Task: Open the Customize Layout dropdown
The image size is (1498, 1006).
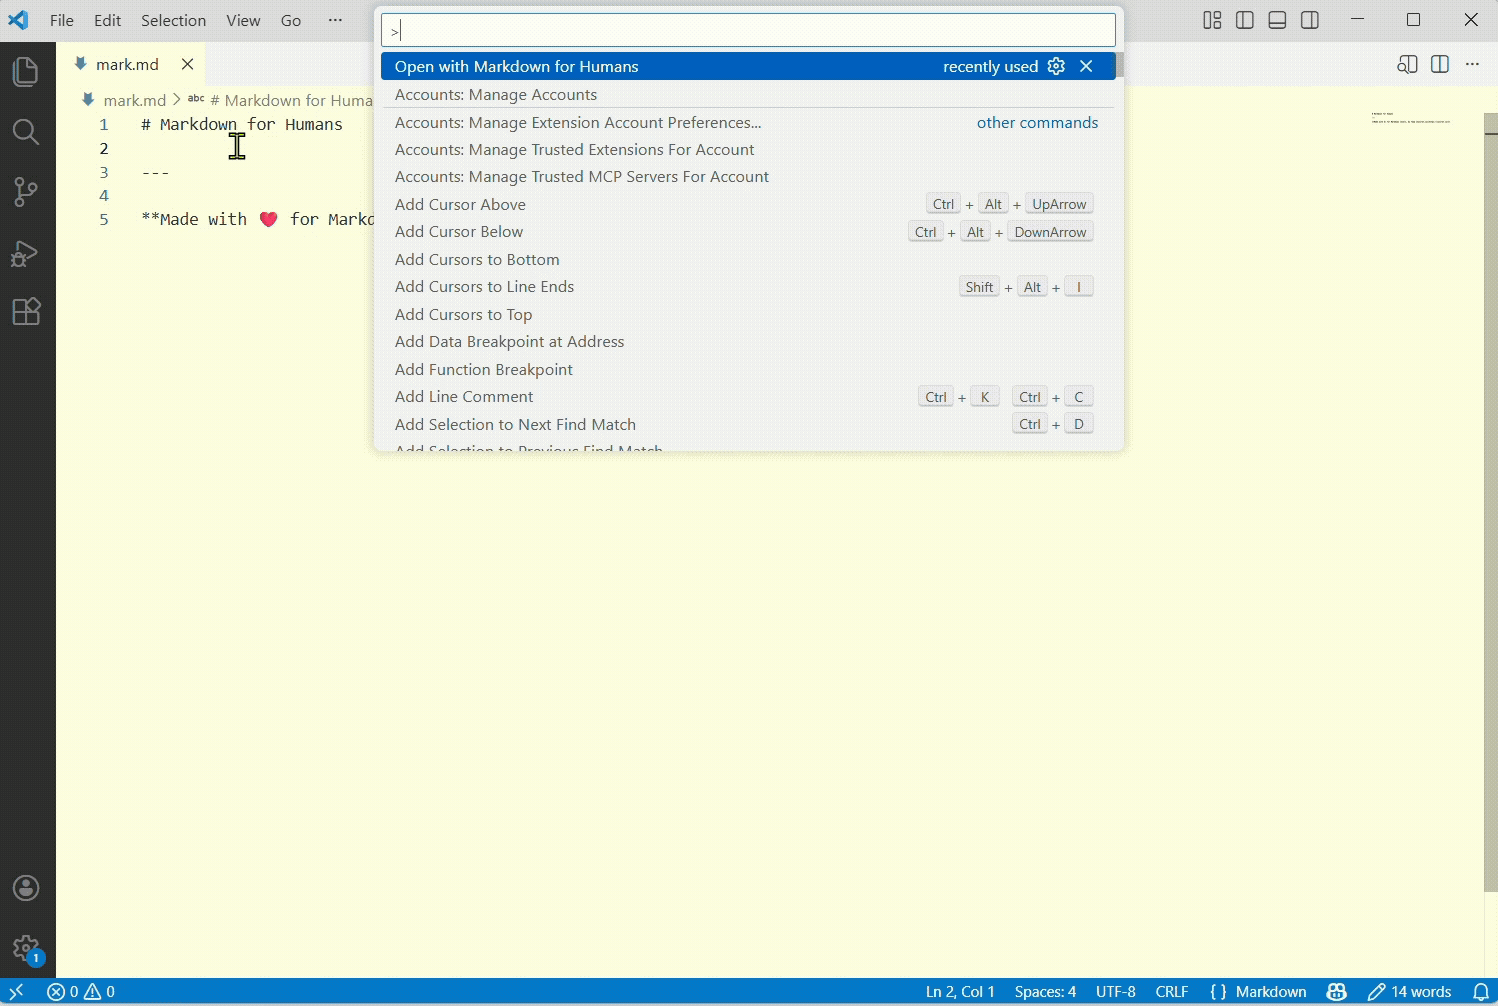Action: (x=1211, y=20)
